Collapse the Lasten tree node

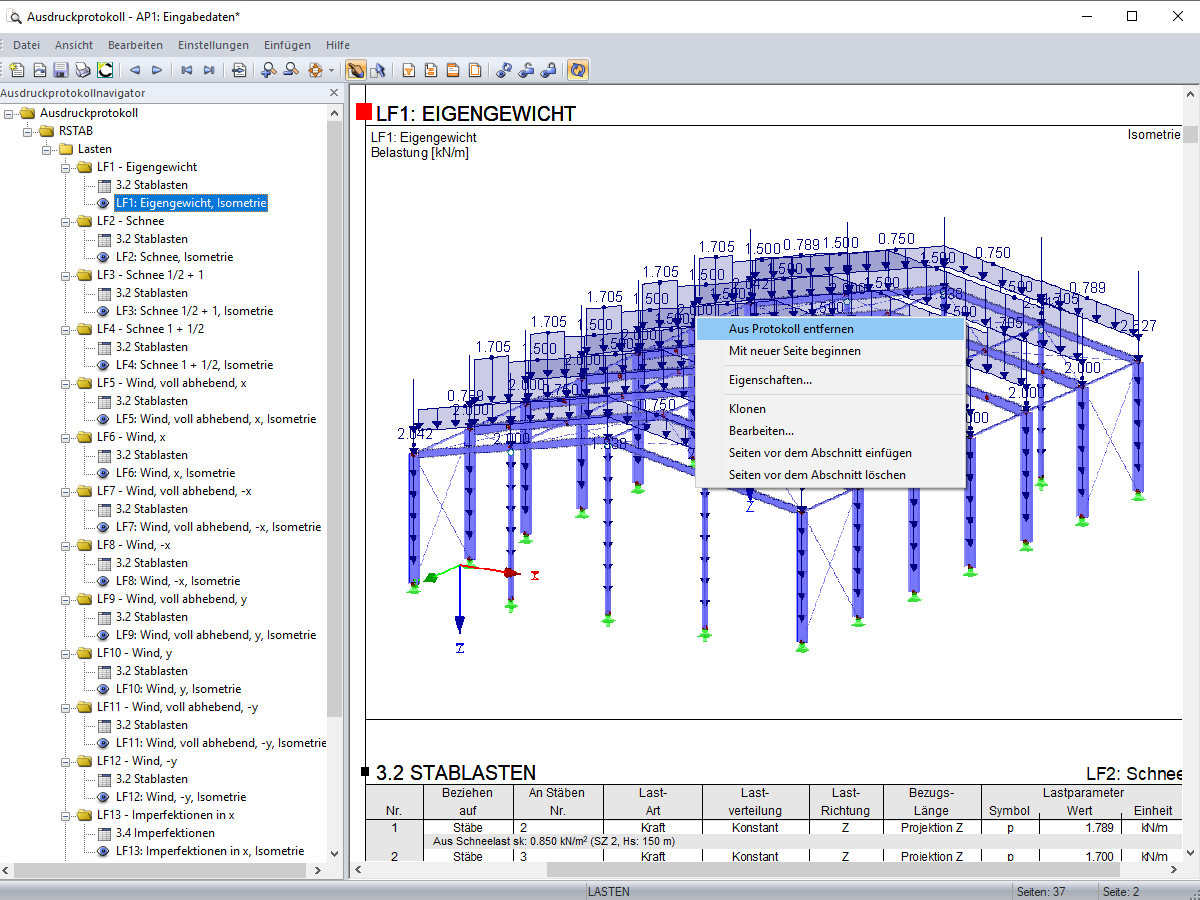(47, 149)
